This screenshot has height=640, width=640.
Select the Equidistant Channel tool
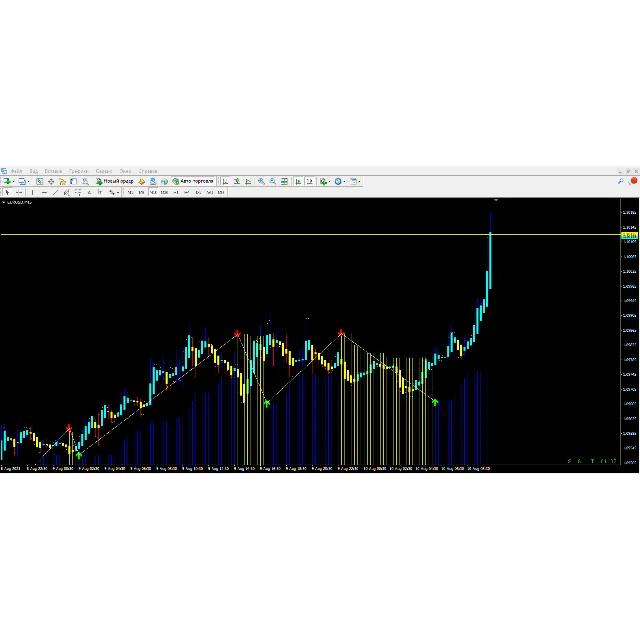(67, 192)
